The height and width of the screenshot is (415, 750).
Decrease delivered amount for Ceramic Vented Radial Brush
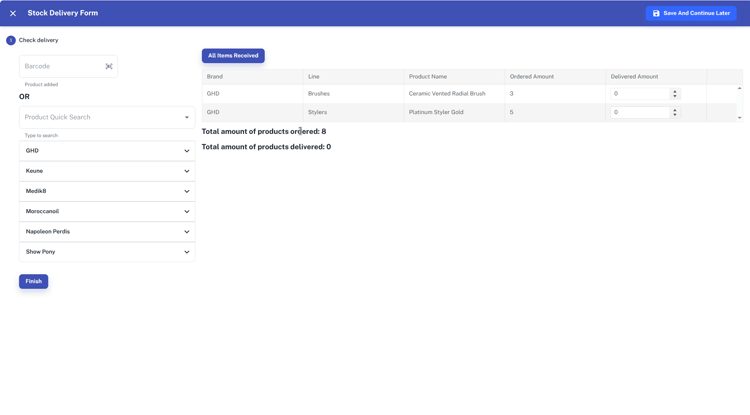point(675,97)
